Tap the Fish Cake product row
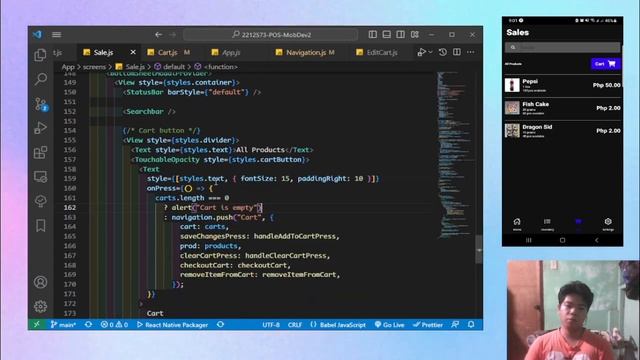Screen dimensions: 640x360 562,108
